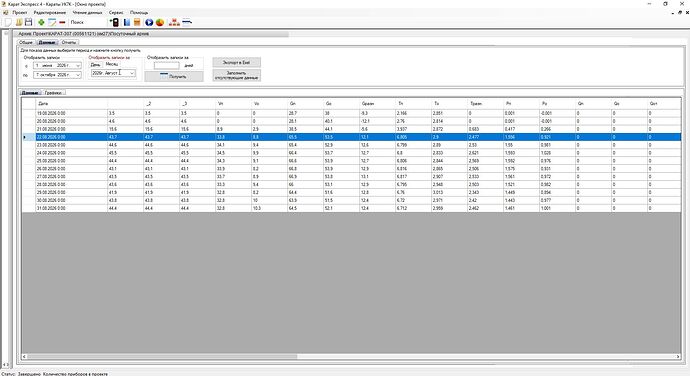Screen dimensions: 690x376
Task: Click the horizontal scrollbar left arrow
Action: click(25, 356)
